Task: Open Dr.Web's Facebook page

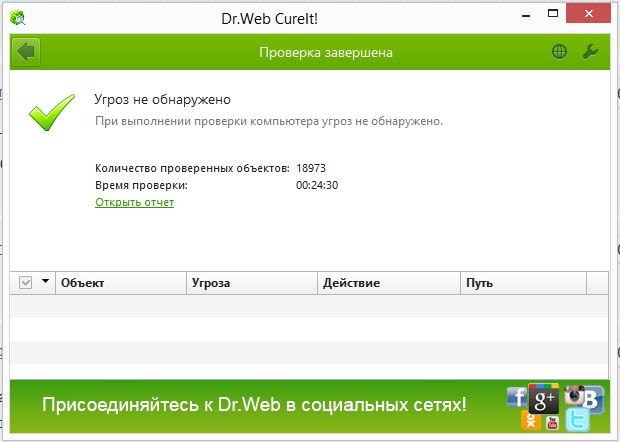Action: (x=516, y=397)
